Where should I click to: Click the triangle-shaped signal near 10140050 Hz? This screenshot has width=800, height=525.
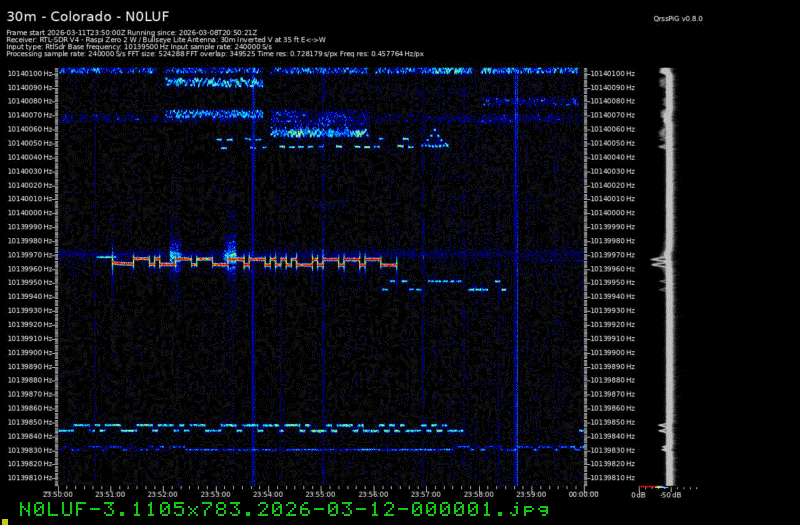(434, 140)
